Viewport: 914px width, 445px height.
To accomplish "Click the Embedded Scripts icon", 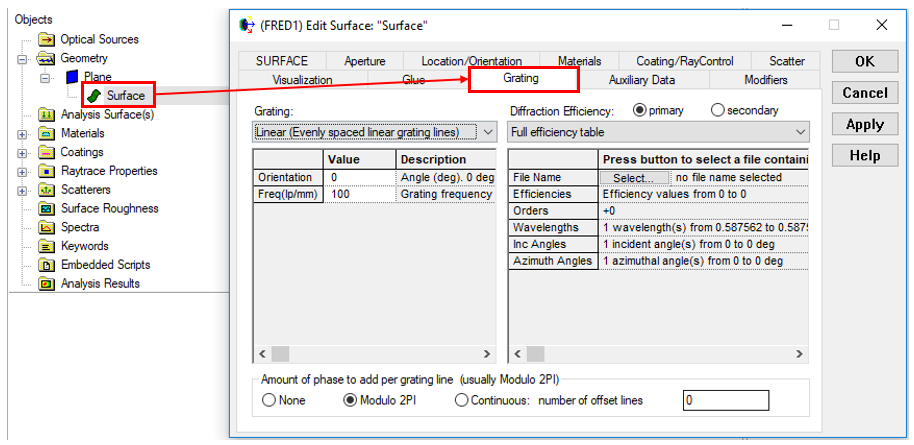I will click(x=46, y=265).
